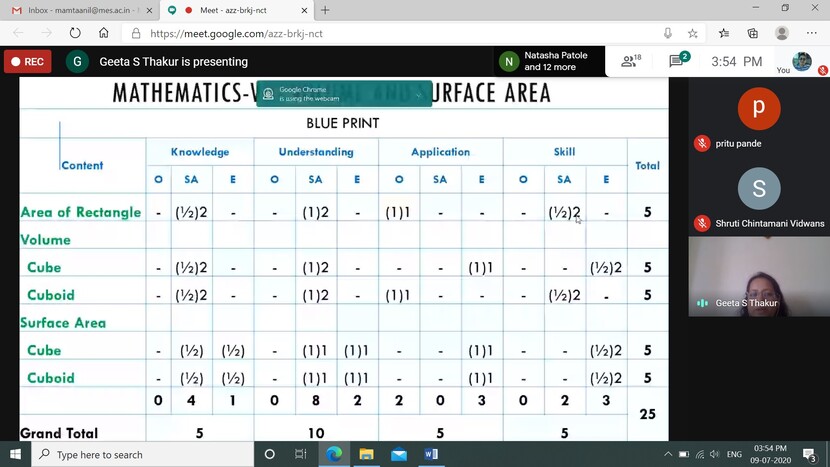Open Word from the taskbar
Viewport: 830px width, 467px height.
pos(431,454)
